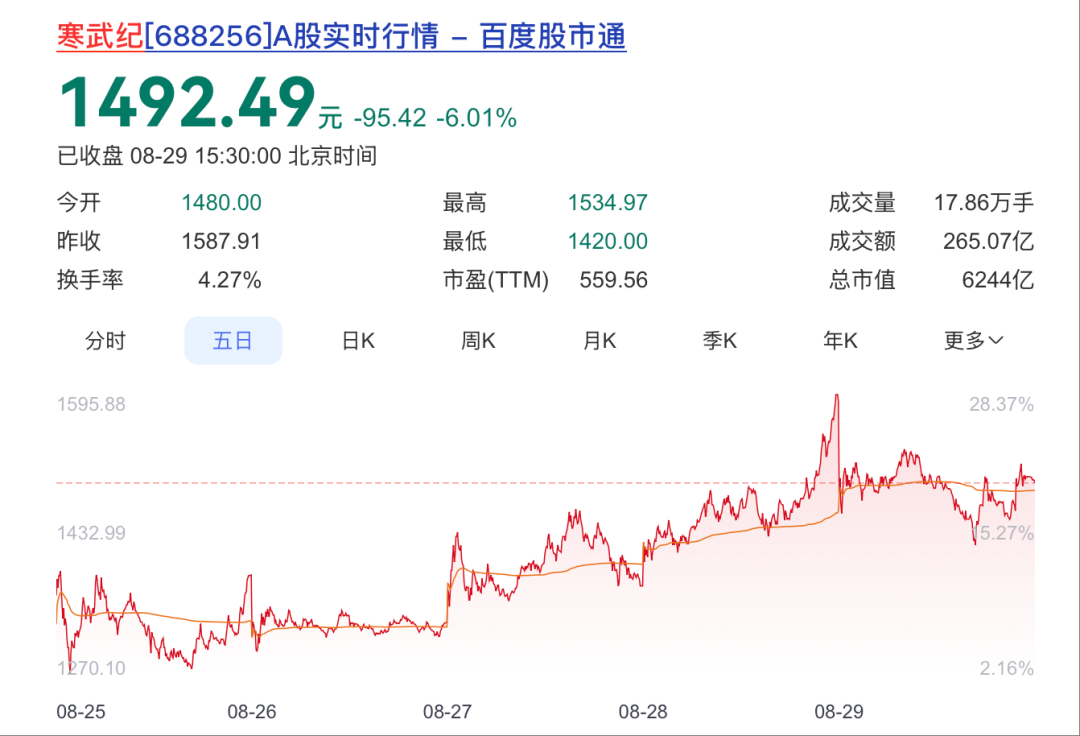Click the 08-26 date label on chart axis
Viewport: 1080px width, 736px height.
tap(252, 712)
